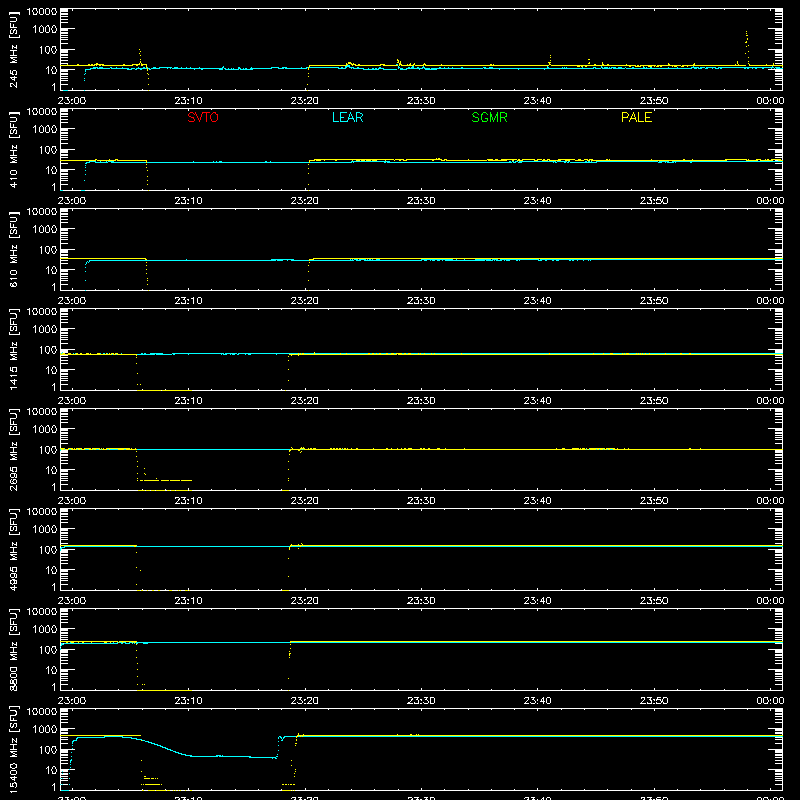The image size is (800, 800).
Task: Select the 15400 MHz [SFU] axis title
Action: [x=14, y=749]
